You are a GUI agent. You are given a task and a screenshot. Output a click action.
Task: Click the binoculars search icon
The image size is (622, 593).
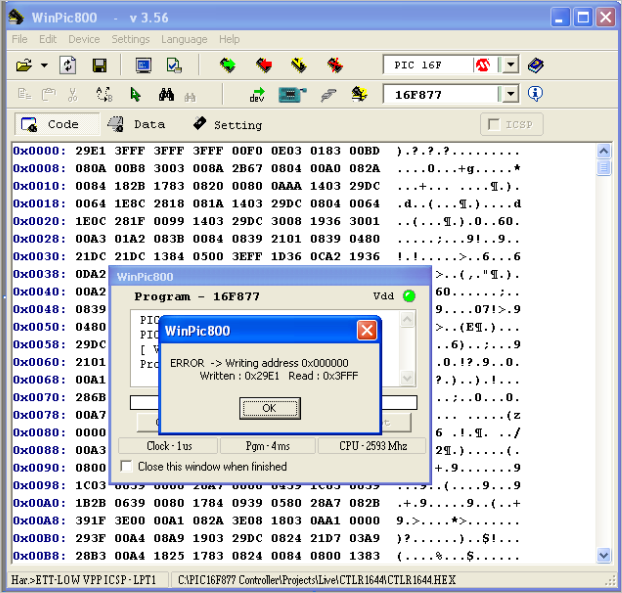[x=166, y=95]
